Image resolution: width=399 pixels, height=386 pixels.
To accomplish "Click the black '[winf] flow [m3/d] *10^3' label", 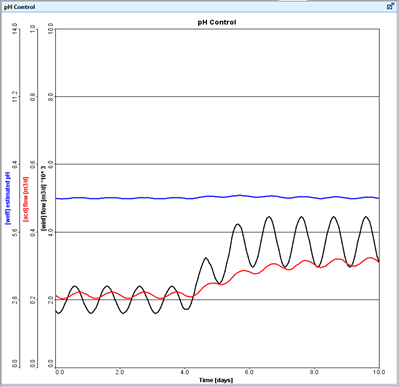I will 44,198.
